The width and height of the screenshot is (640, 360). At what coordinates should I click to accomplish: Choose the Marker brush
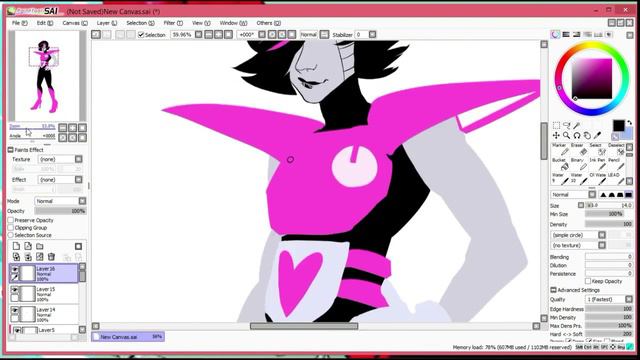pyautogui.click(x=560, y=150)
